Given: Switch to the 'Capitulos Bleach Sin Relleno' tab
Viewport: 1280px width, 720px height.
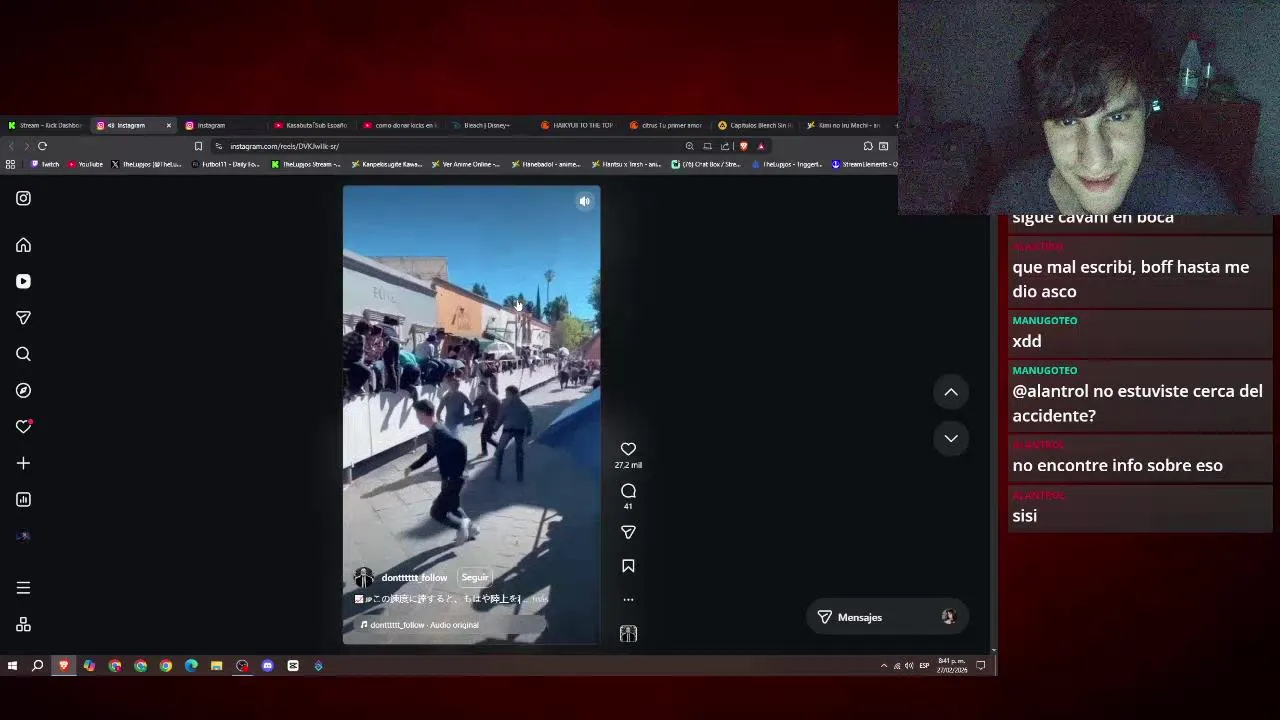Looking at the screenshot, I should tap(756, 125).
